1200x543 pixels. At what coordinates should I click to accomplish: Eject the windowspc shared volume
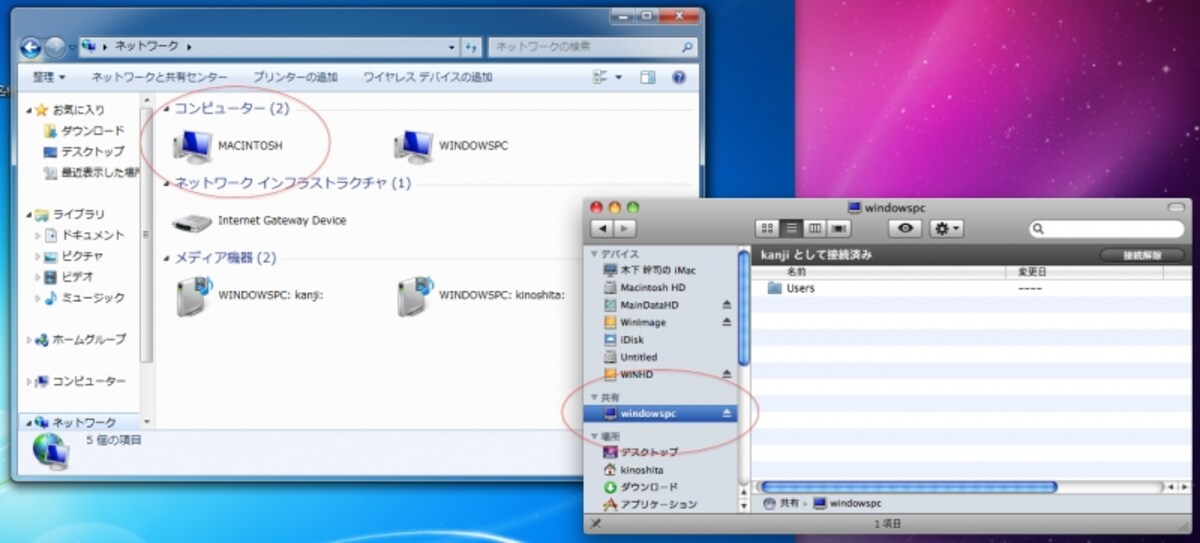click(x=727, y=413)
